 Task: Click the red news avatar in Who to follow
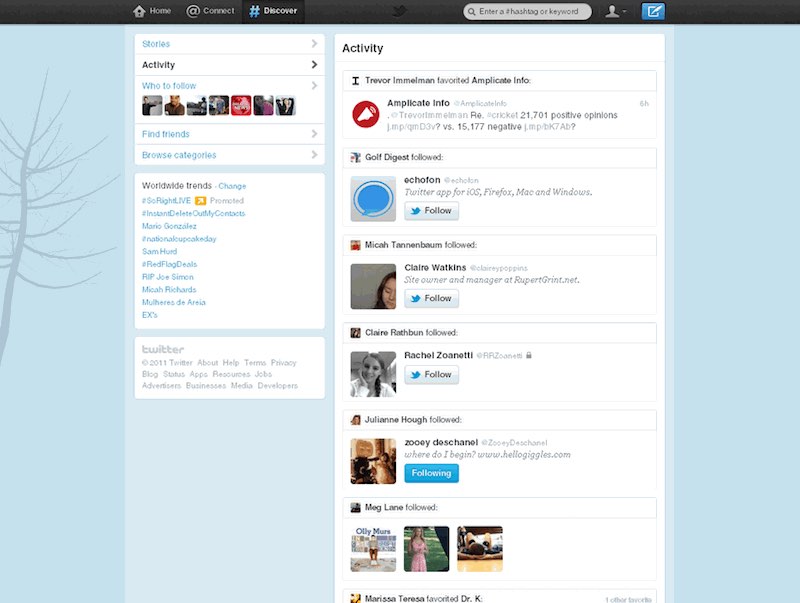pyautogui.click(x=241, y=106)
